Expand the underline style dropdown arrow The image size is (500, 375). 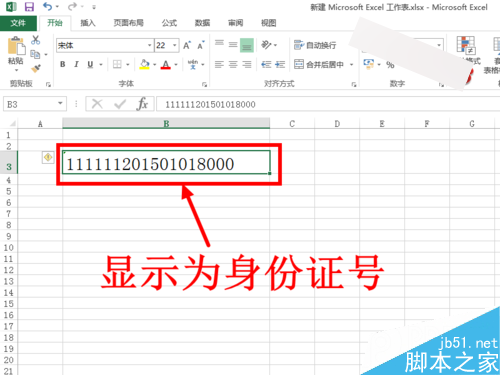[101, 64]
